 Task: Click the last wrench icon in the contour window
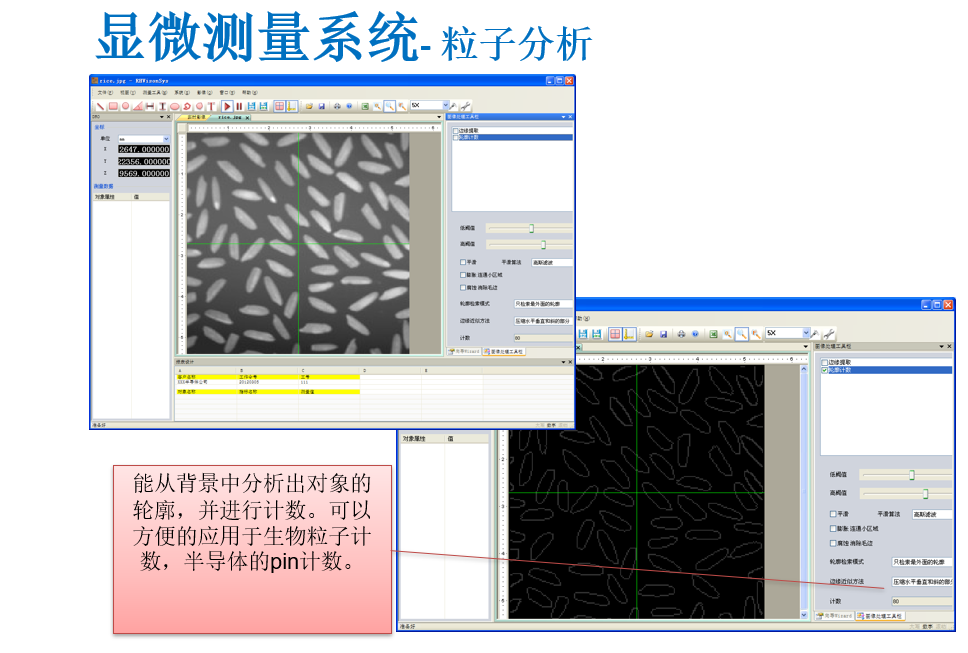click(829, 334)
